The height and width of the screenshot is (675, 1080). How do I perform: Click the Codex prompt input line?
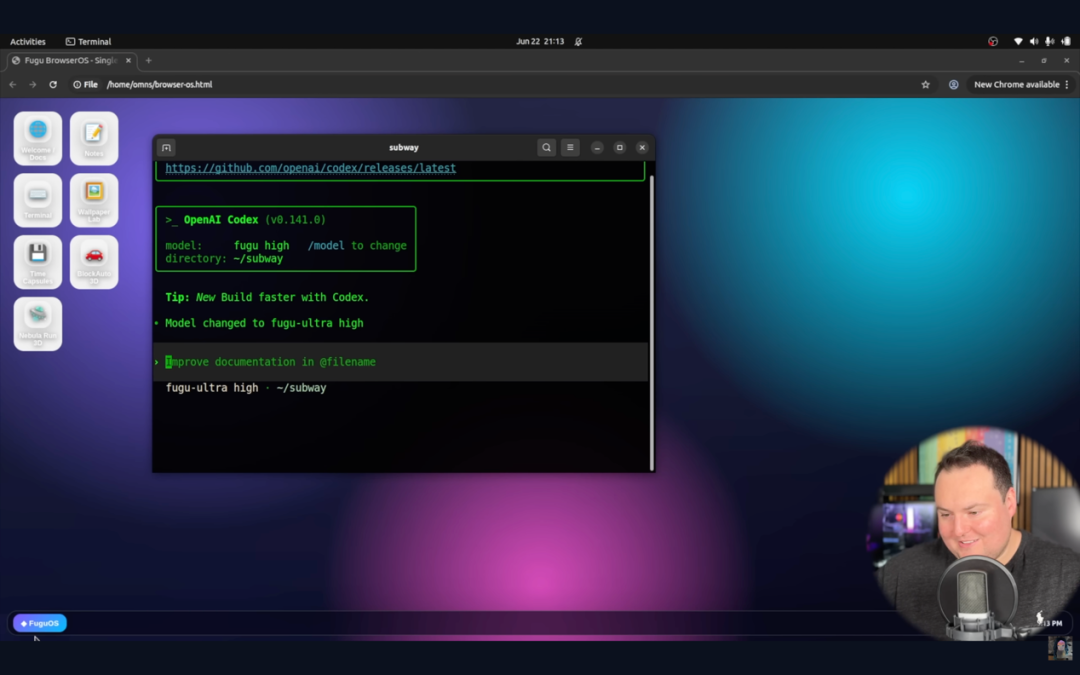pyautogui.click(x=400, y=362)
